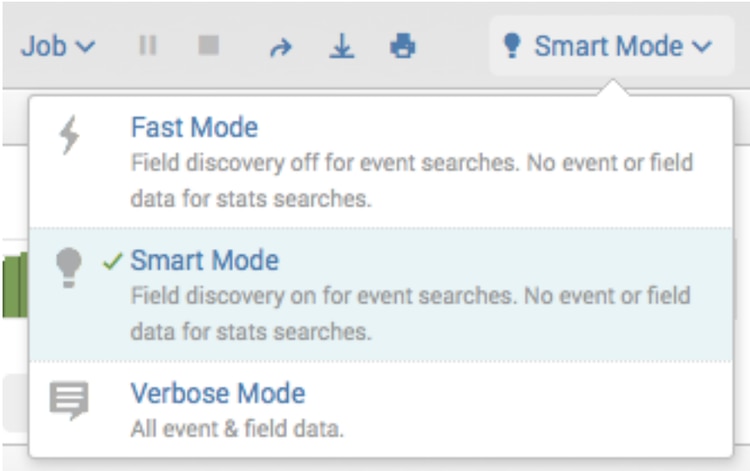The width and height of the screenshot is (750, 471).
Task: Select Verbose Mode search option
Action: (x=217, y=393)
